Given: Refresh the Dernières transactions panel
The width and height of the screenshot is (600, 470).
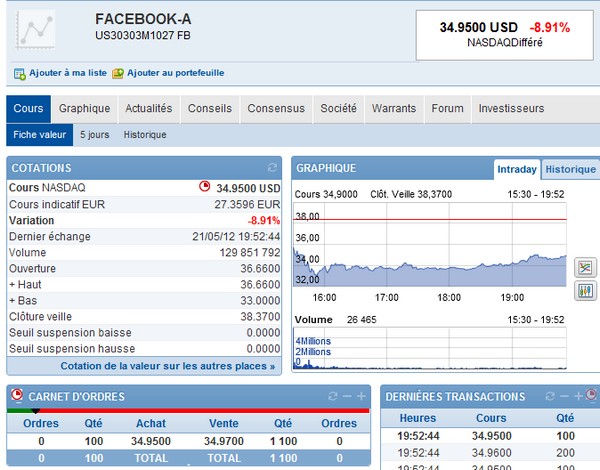Looking at the screenshot, I should click(550, 396).
